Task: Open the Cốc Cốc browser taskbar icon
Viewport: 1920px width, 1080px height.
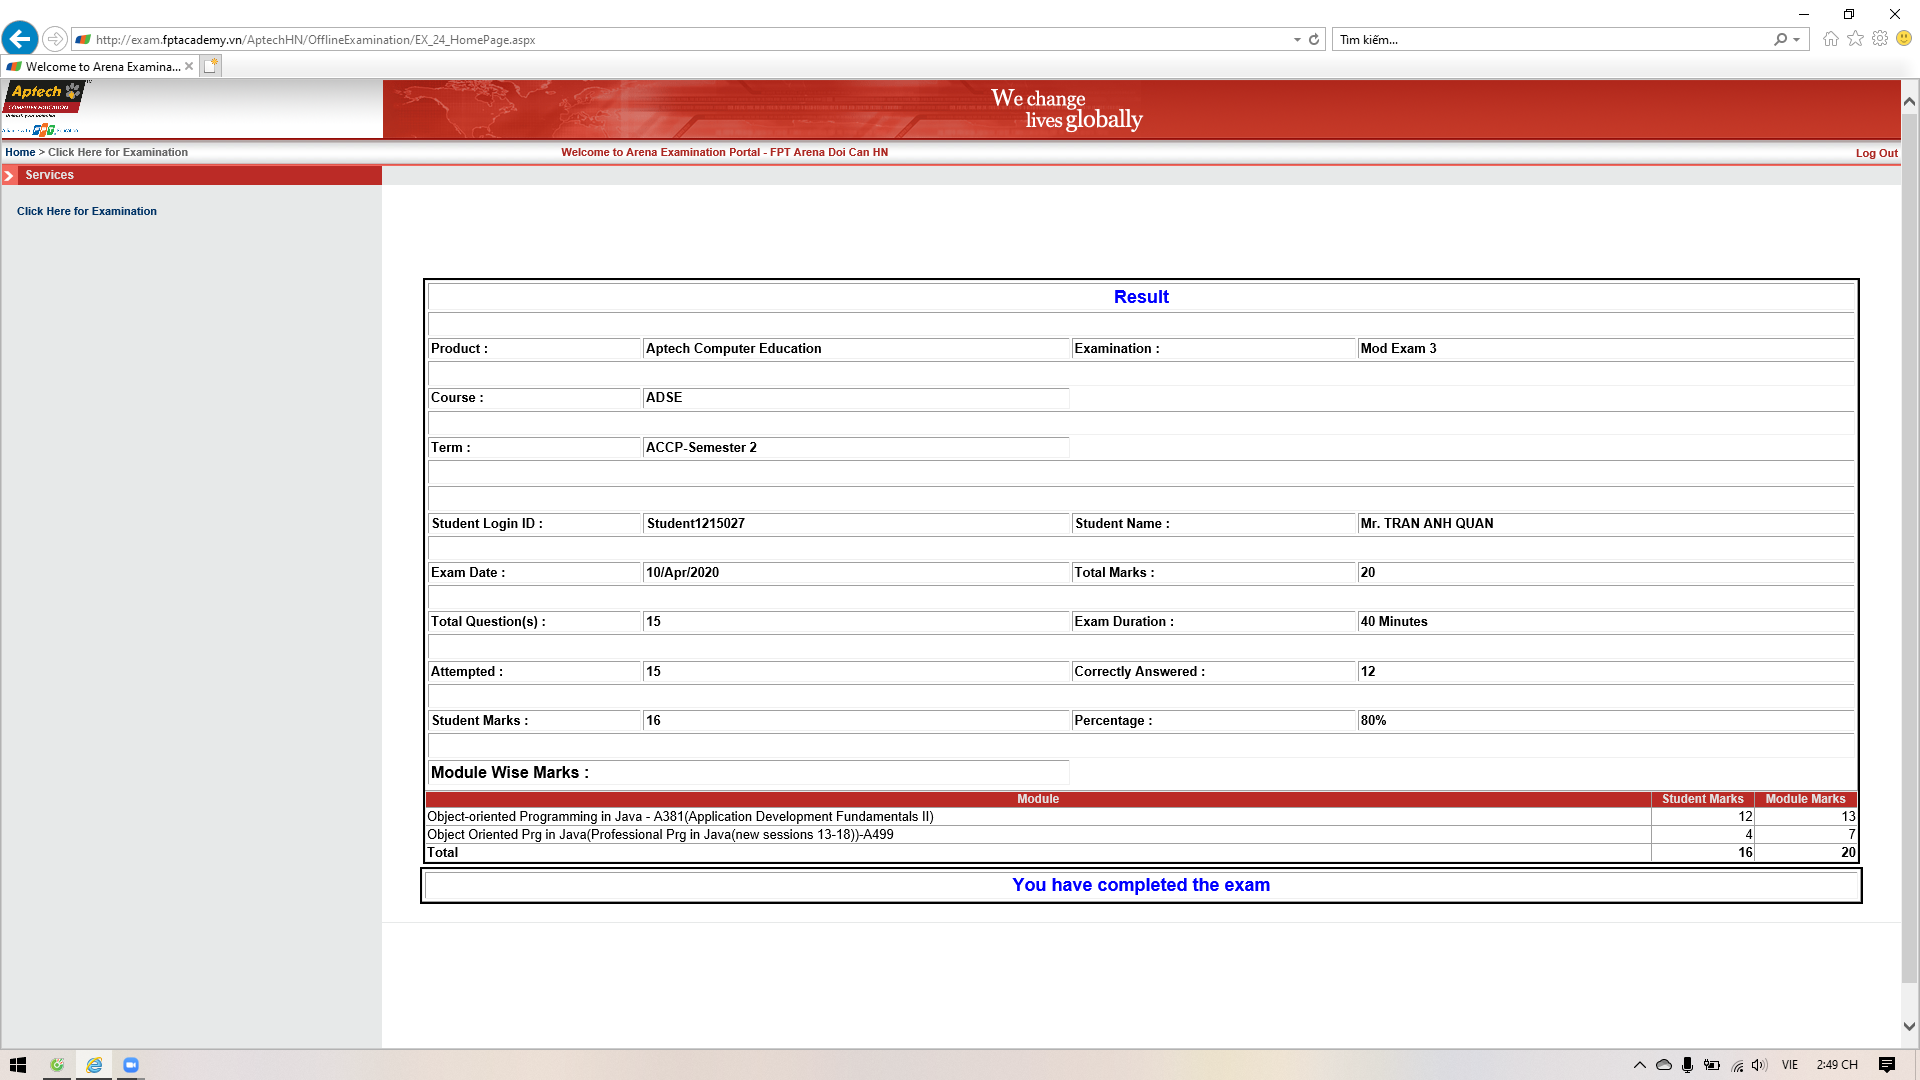Action: click(57, 1065)
